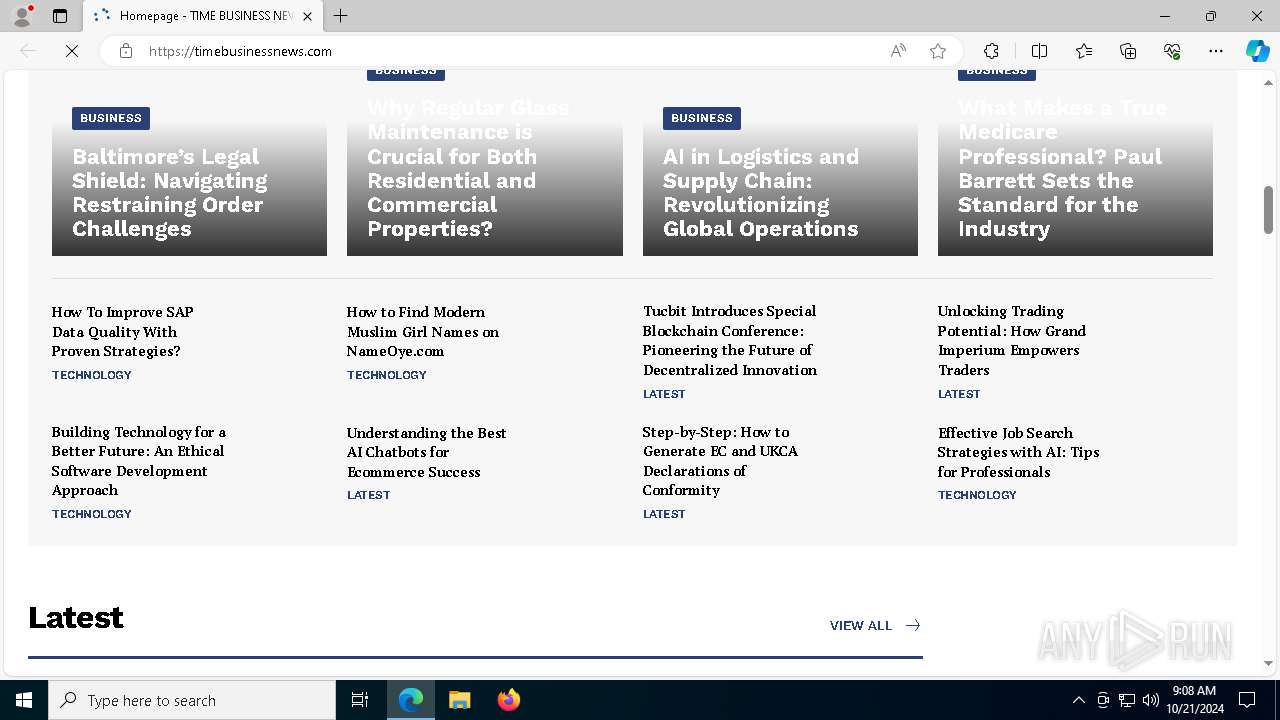Open a new browser tab
Screen dimensions: 1280x720
pyautogui.click(x=341, y=16)
